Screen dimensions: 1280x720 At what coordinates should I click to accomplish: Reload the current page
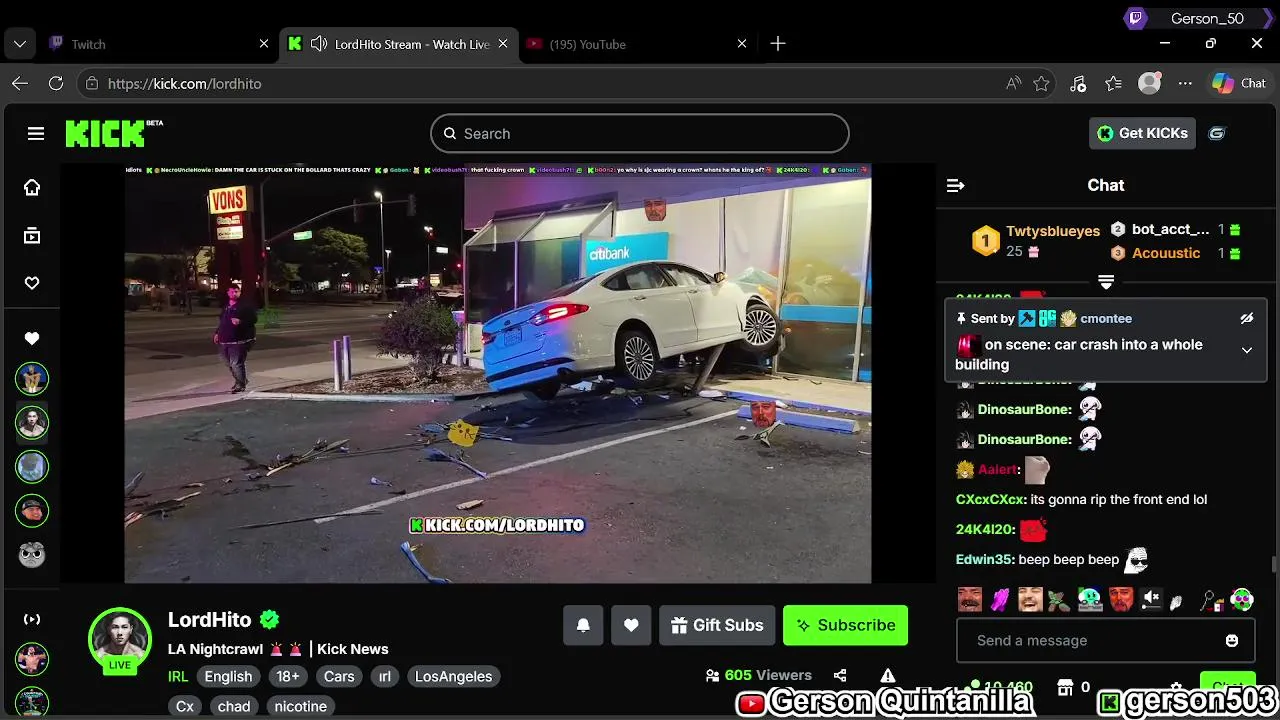click(x=56, y=84)
